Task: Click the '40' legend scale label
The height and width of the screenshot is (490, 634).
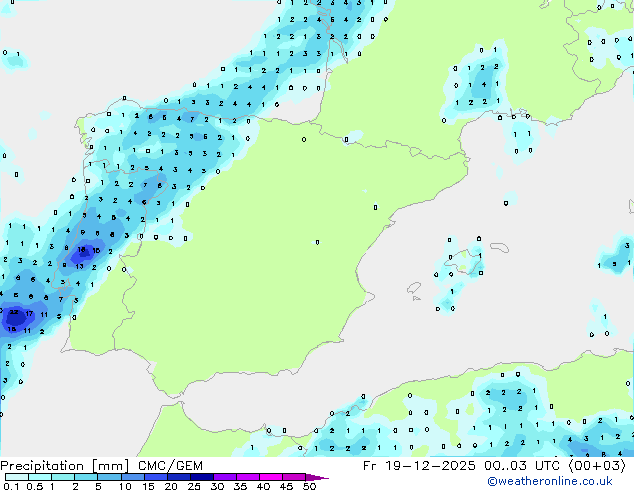Action: [263, 486]
